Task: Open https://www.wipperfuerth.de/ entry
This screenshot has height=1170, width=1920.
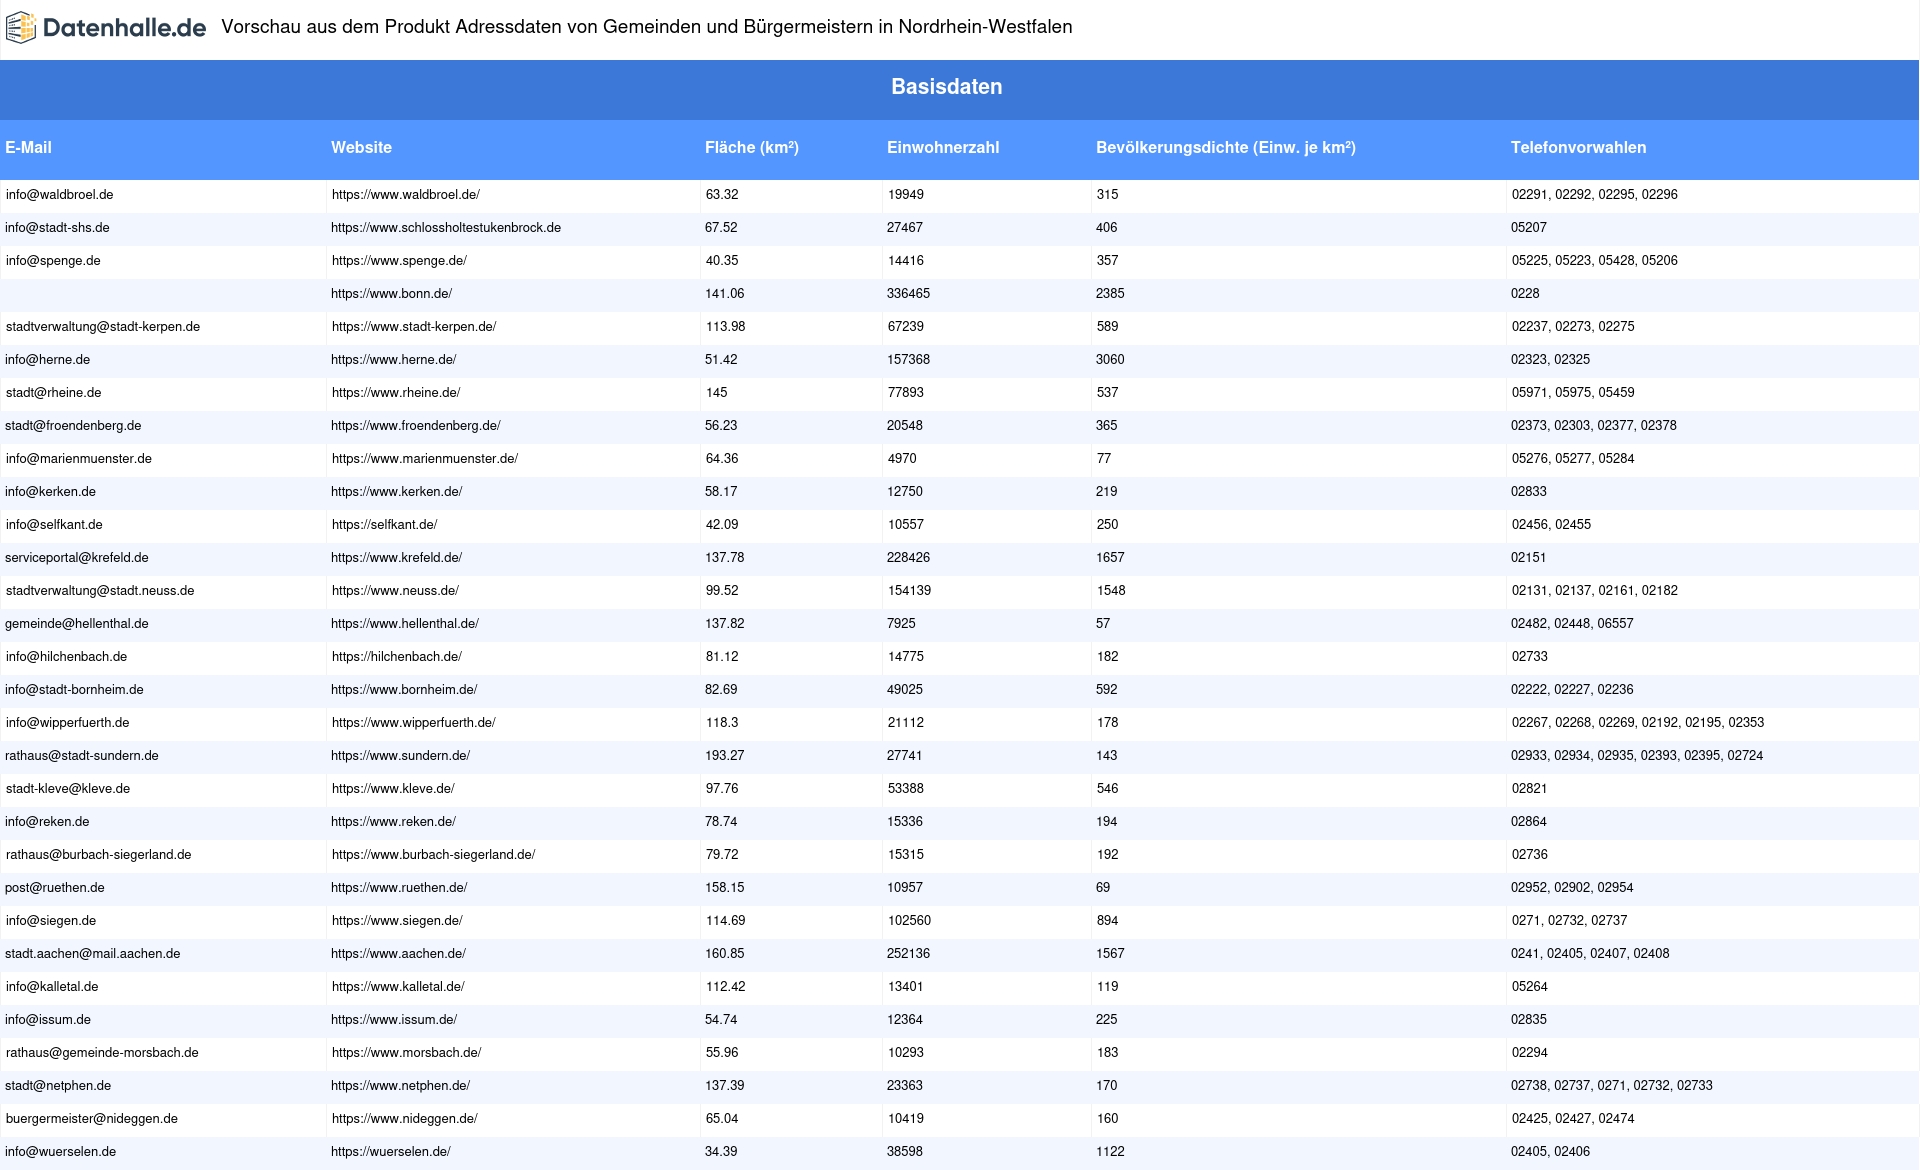Action: [414, 723]
